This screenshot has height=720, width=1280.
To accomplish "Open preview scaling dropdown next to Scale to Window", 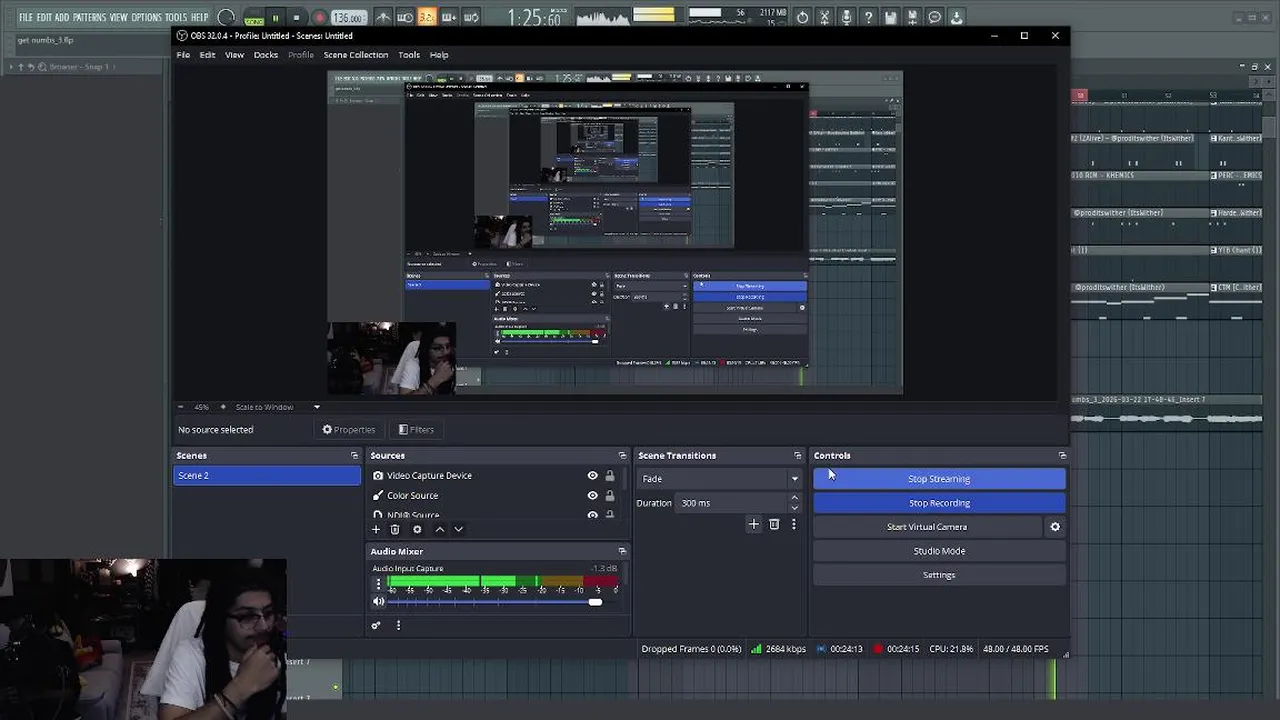I will [317, 407].
